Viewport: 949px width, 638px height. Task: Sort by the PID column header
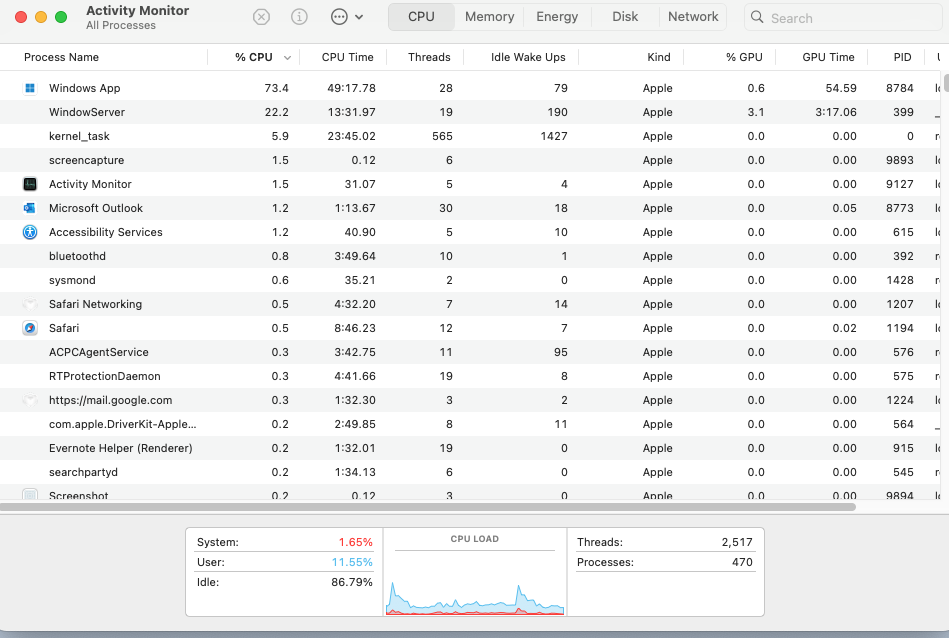(902, 57)
